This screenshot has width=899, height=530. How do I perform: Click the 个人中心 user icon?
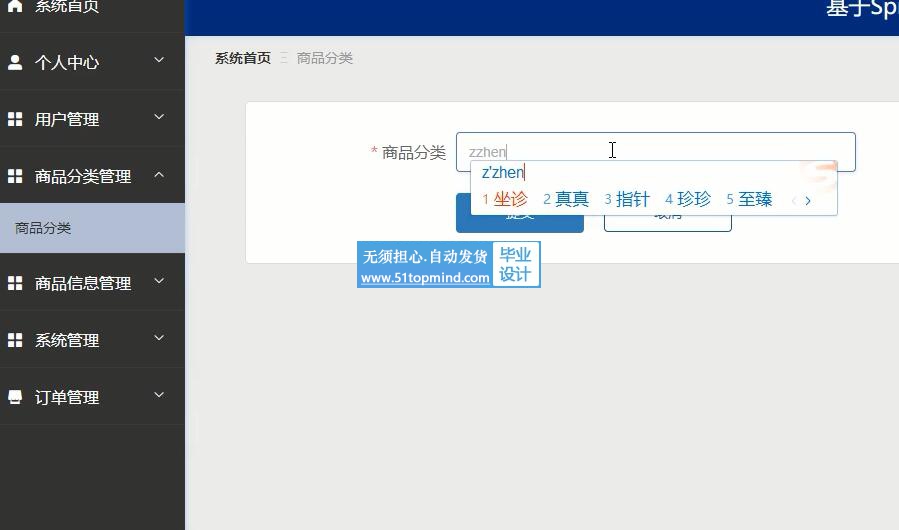15,62
